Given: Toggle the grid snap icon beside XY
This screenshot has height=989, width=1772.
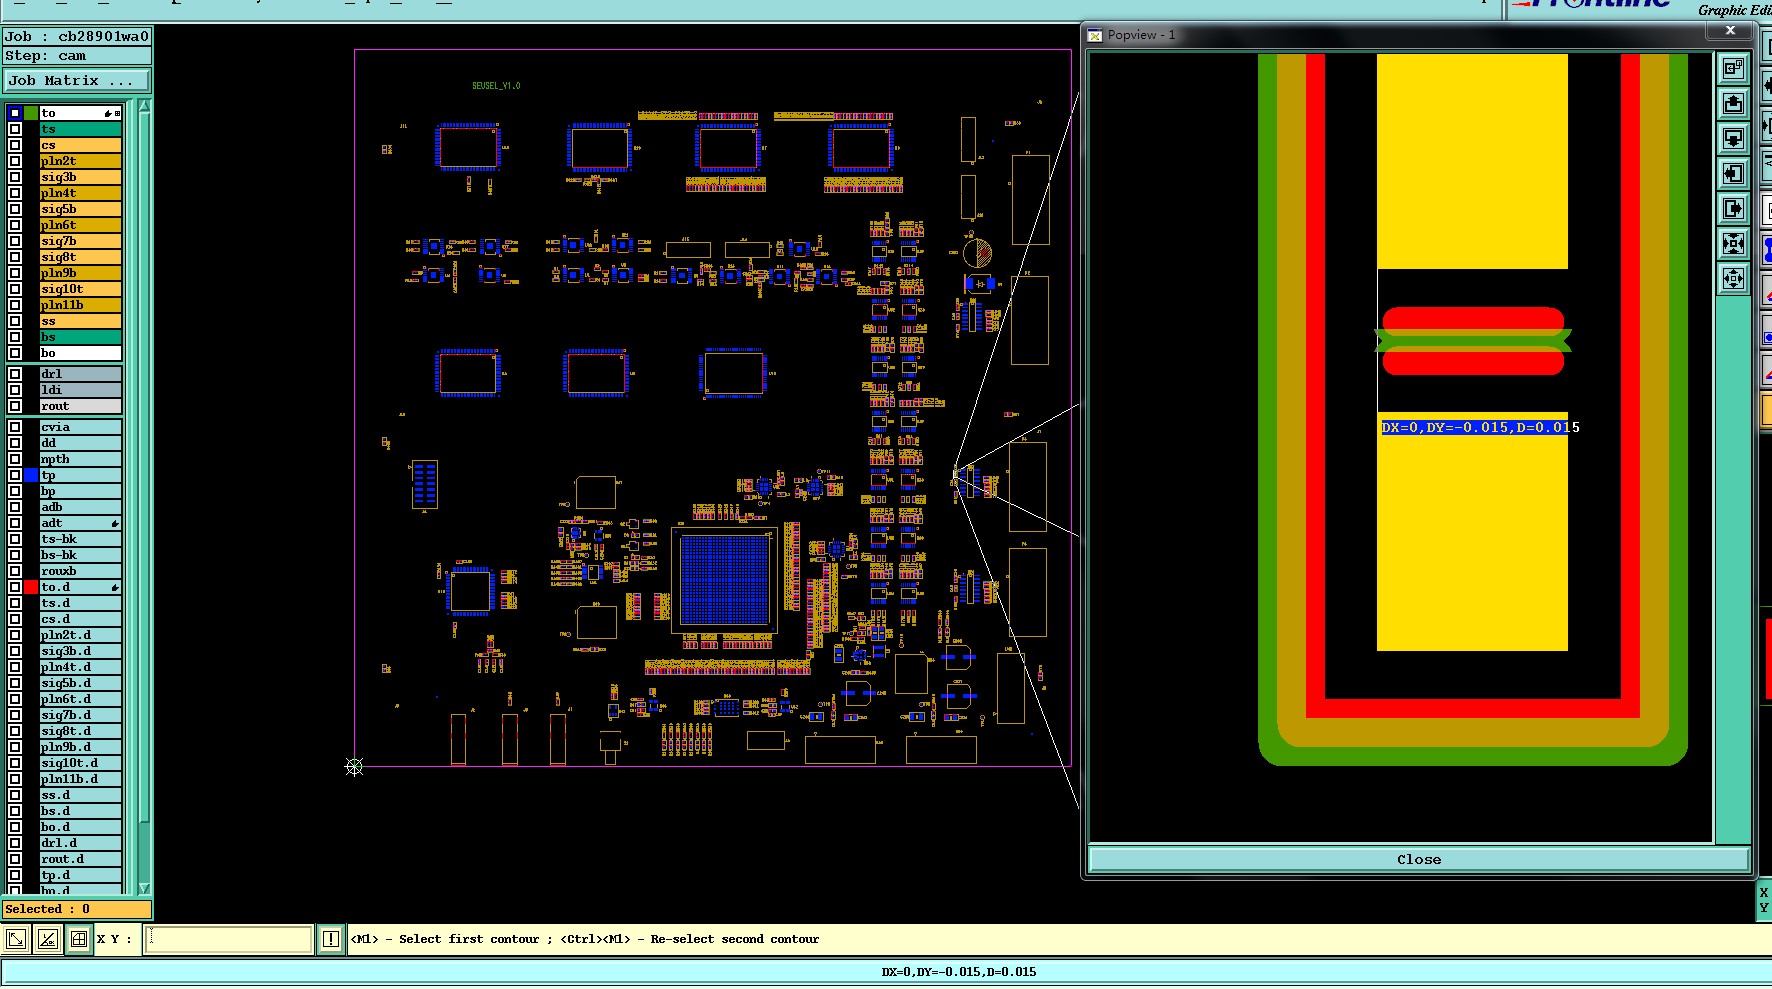Looking at the screenshot, I should coord(79,939).
